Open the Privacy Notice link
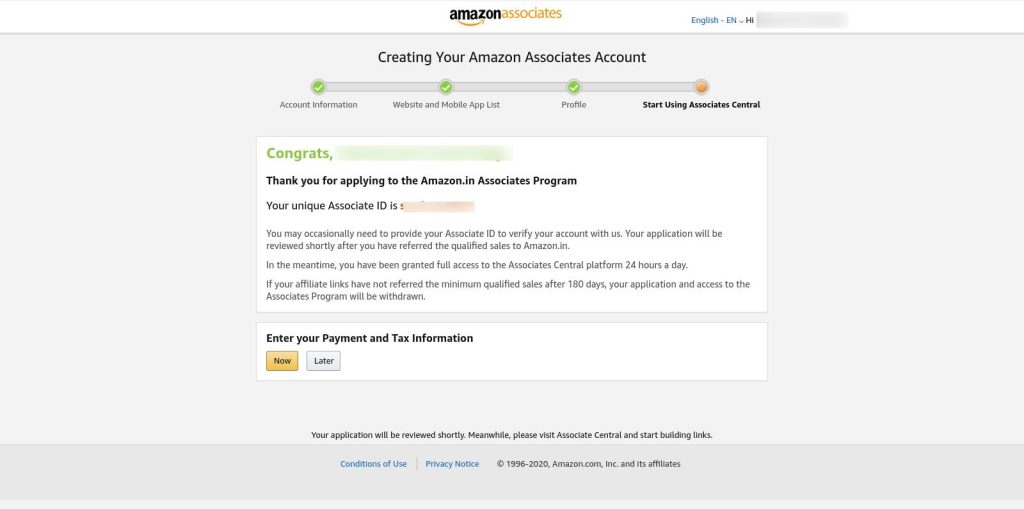1024x509 pixels. (x=452, y=464)
